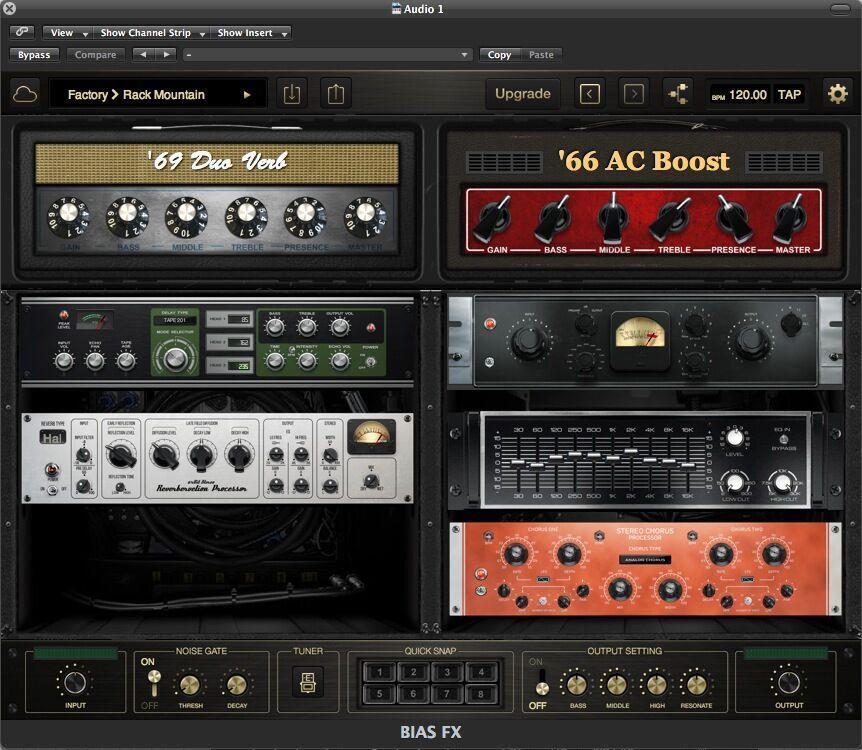Open the tape delay type TAPE 201 selector
This screenshot has width=862, height=750.
[x=175, y=319]
